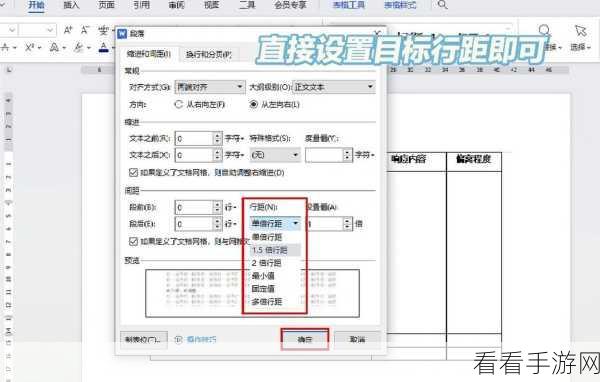
Task: Switch to 换行和分页 dialog tab
Action: pyautogui.click(x=209, y=55)
